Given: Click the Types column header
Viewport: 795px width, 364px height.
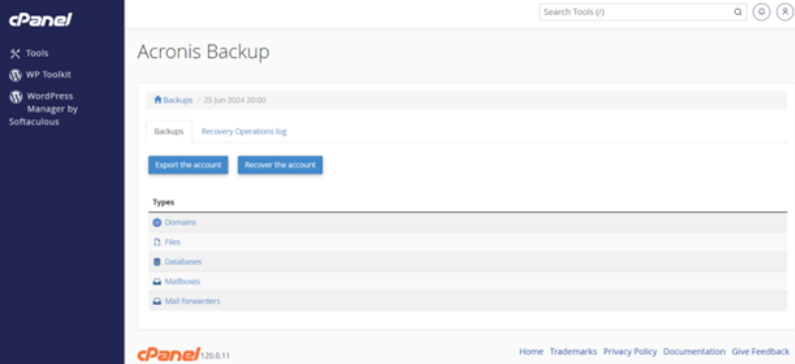Looking at the screenshot, I should coord(163,202).
